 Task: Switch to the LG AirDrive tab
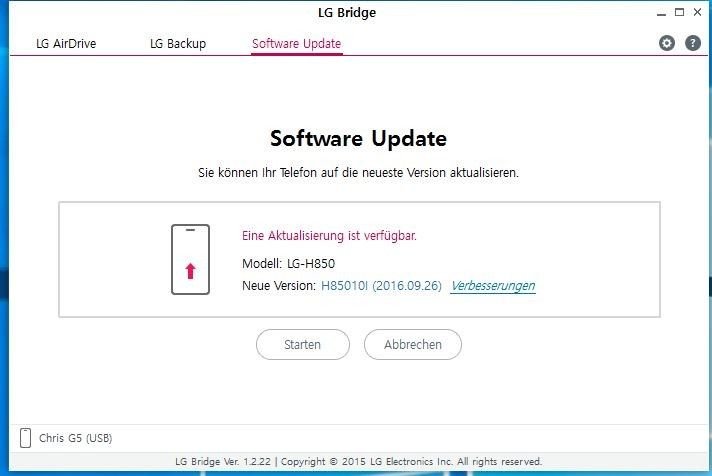tap(66, 44)
